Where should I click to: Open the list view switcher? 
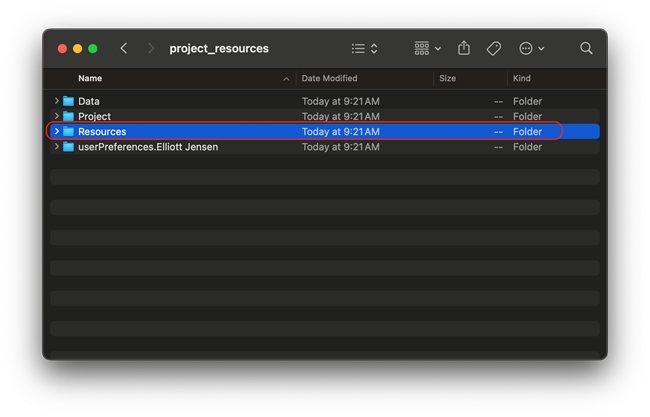click(x=364, y=48)
